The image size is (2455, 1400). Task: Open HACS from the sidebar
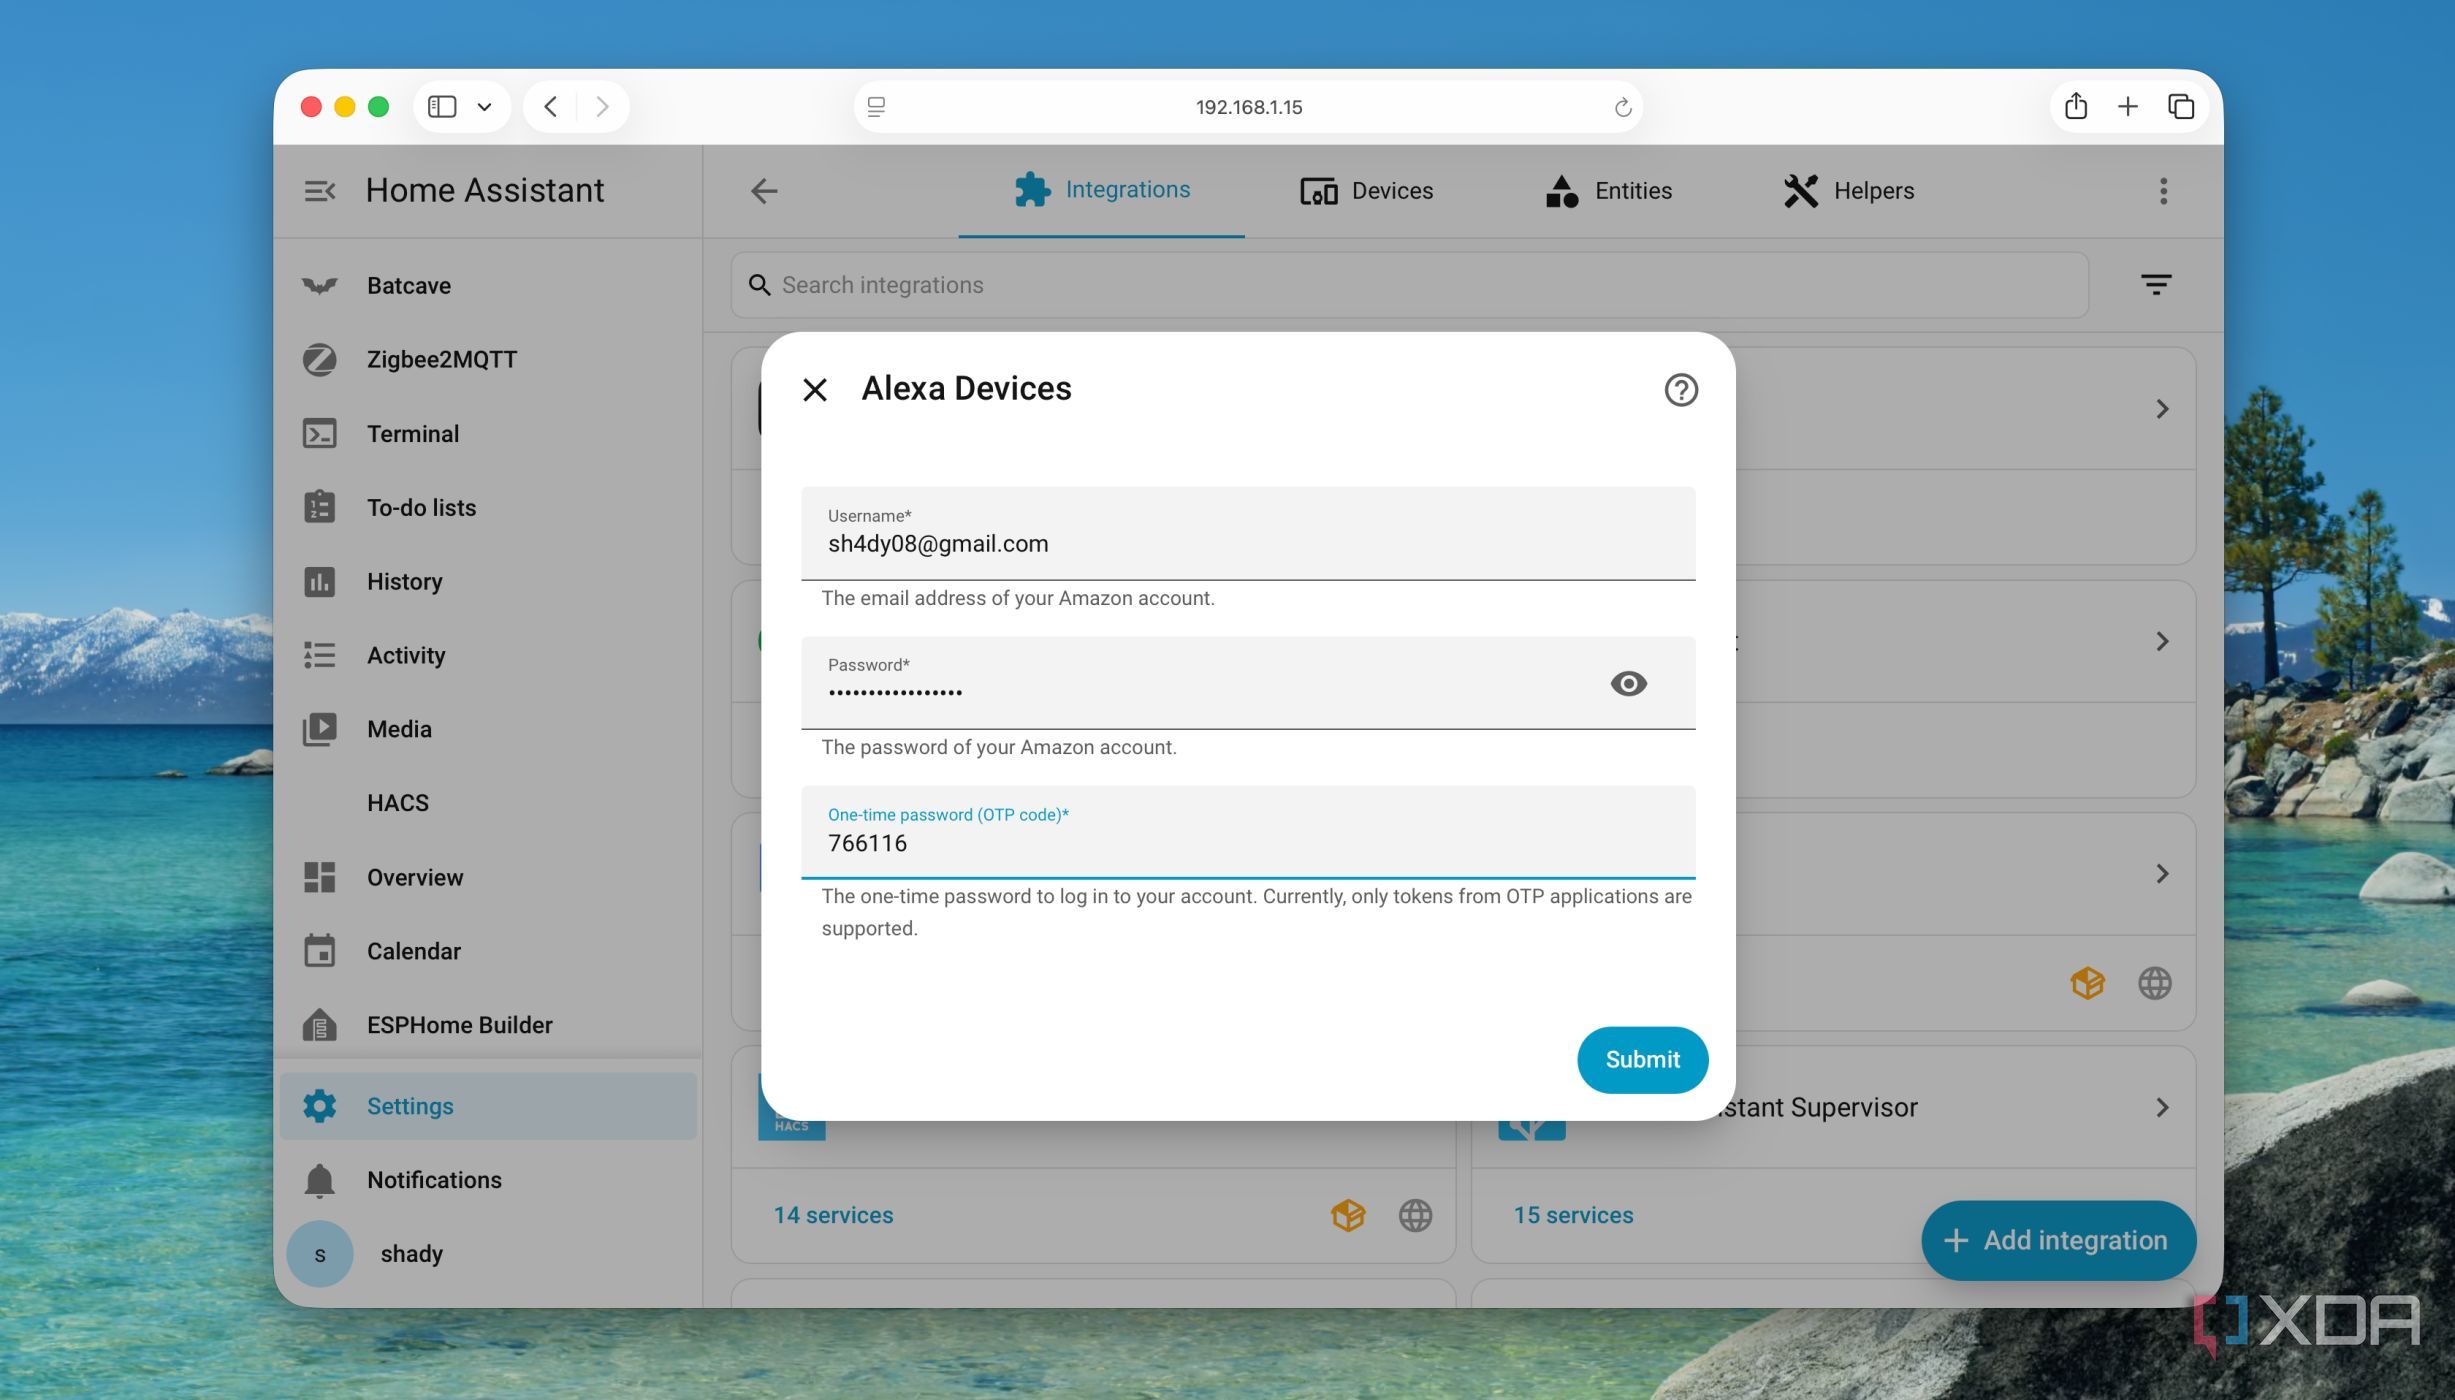point(488,803)
